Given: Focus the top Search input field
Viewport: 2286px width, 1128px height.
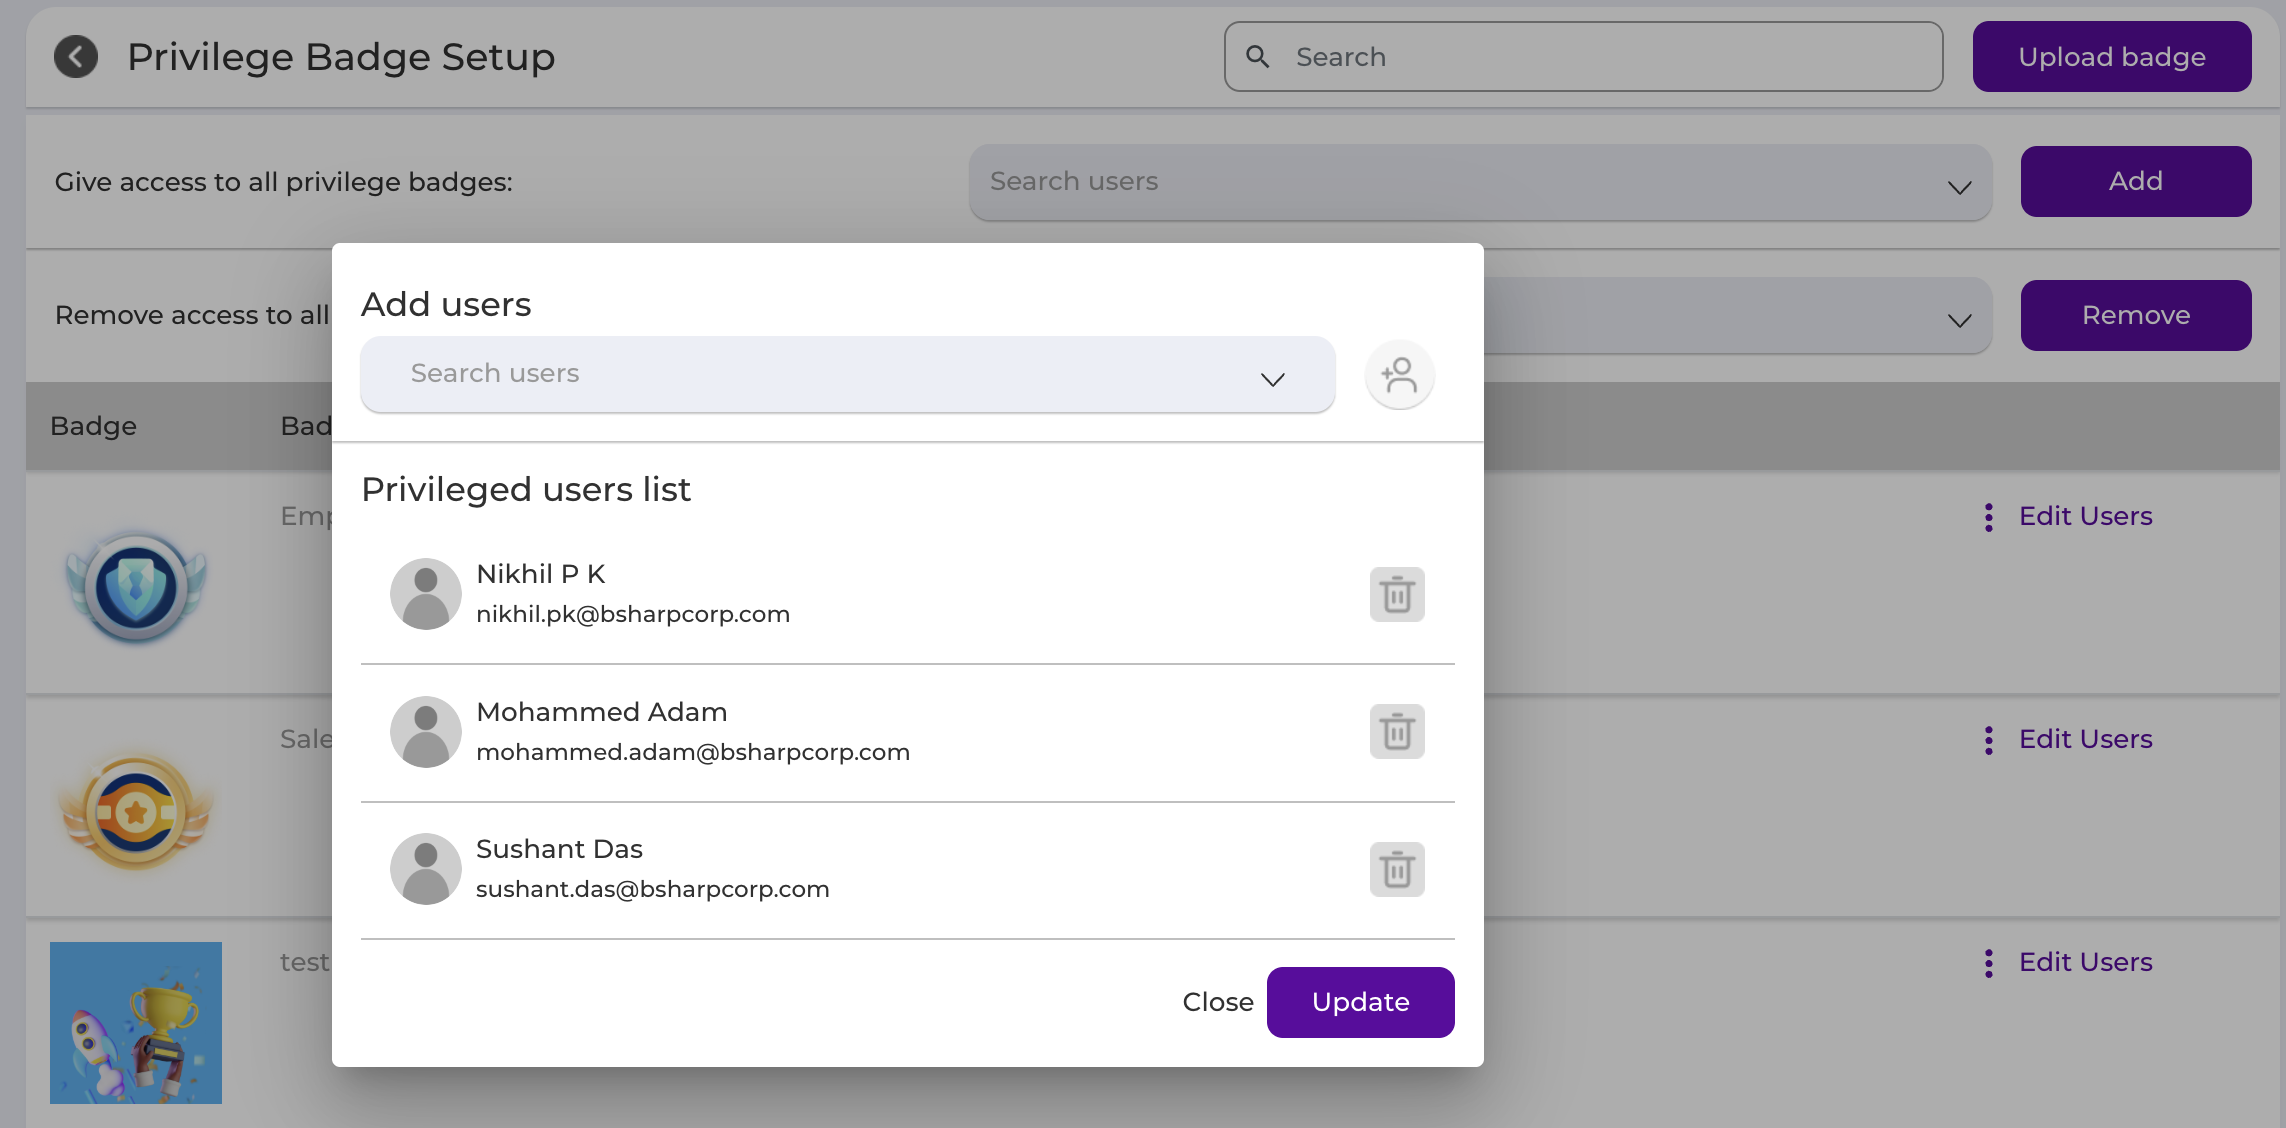Looking at the screenshot, I should pos(1584,57).
